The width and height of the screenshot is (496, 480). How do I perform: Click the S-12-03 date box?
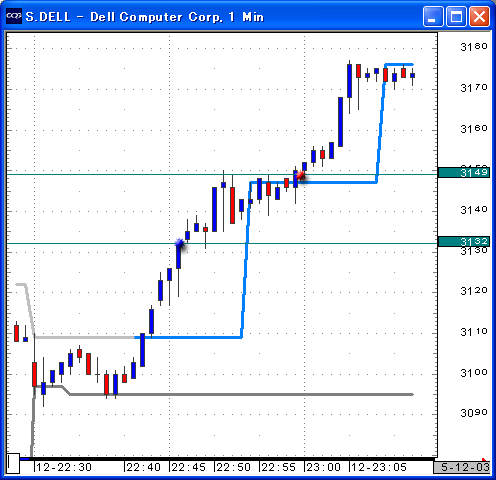click(462, 467)
